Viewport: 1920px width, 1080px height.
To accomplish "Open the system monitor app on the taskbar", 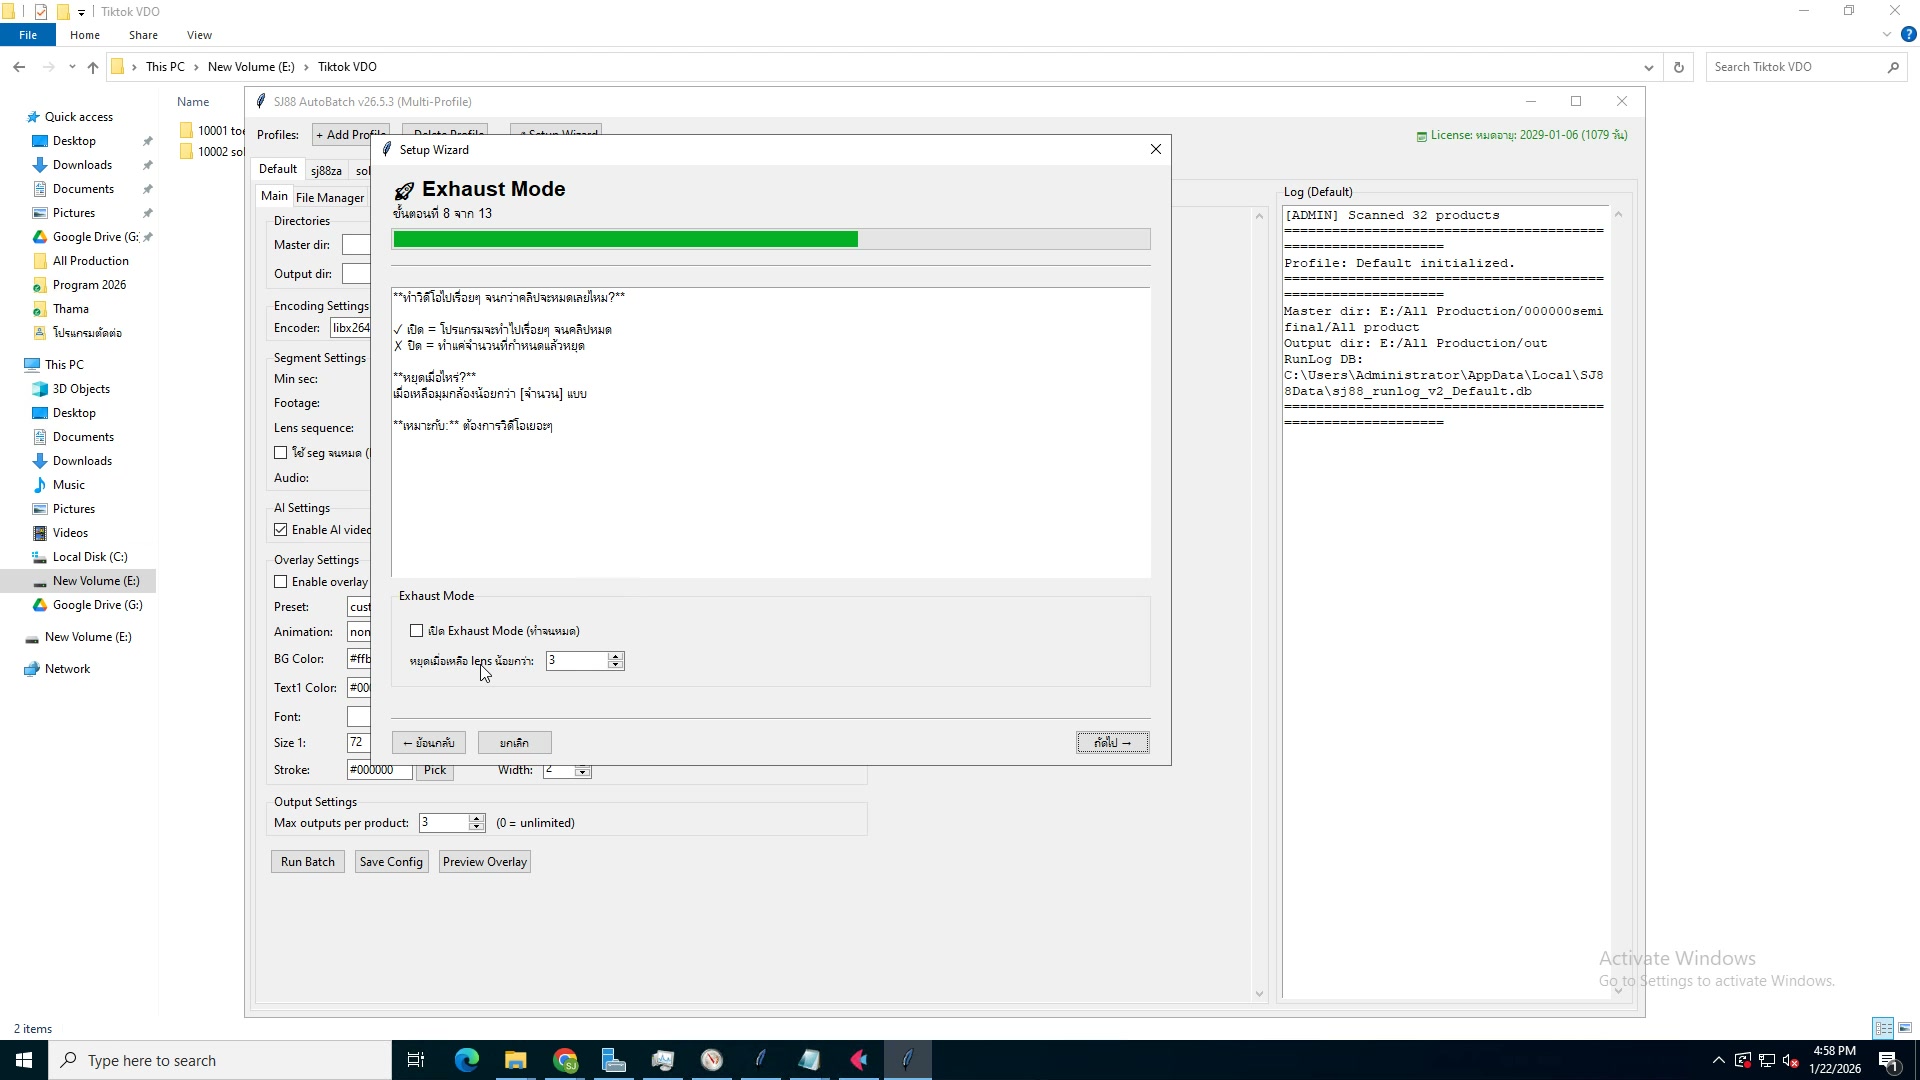I will click(x=663, y=1059).
